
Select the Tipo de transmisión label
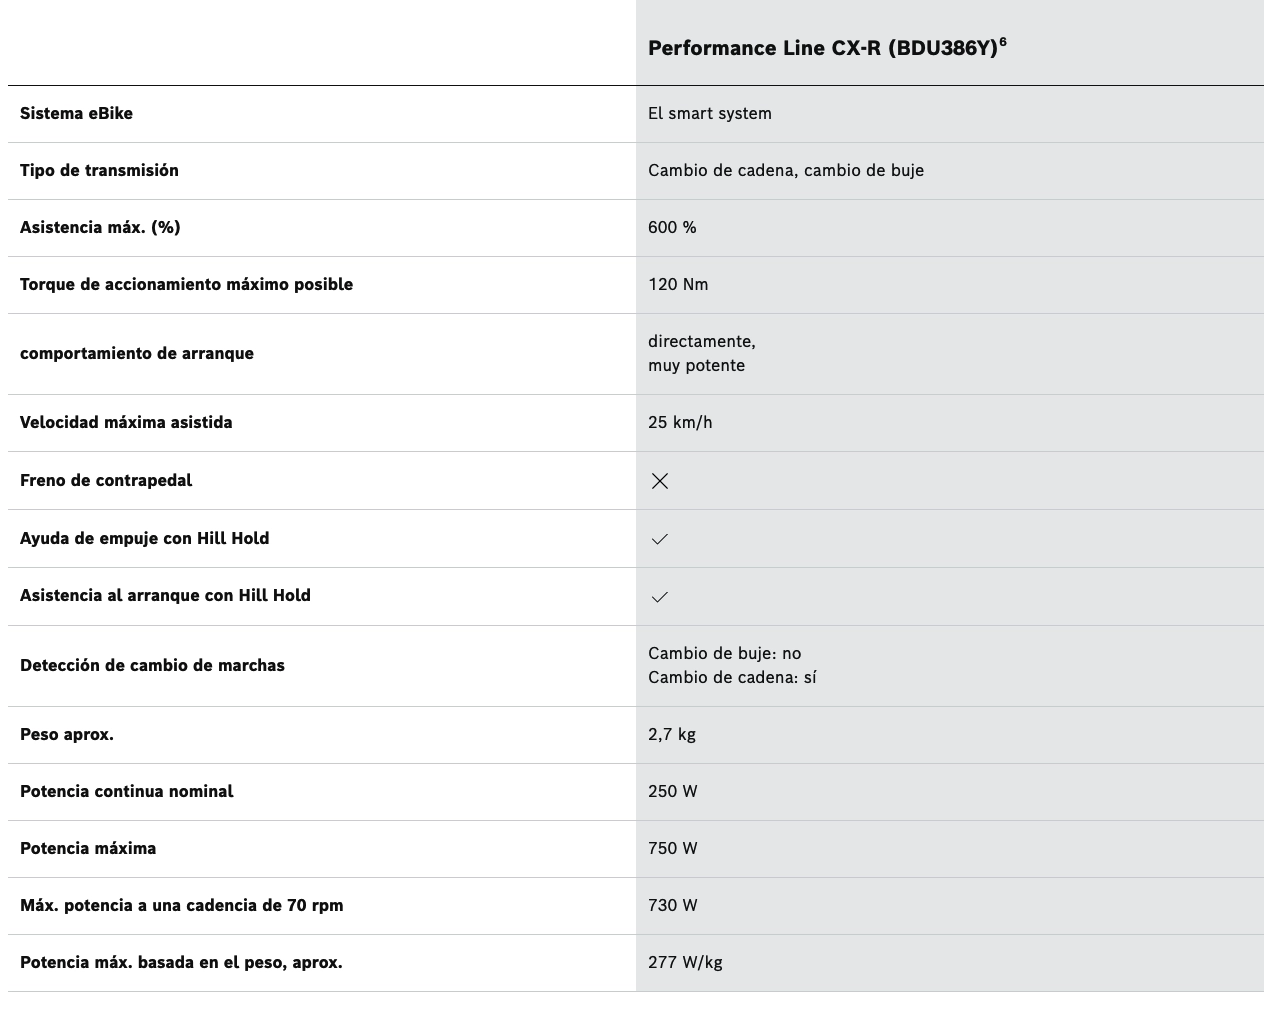tap(99, 170)
